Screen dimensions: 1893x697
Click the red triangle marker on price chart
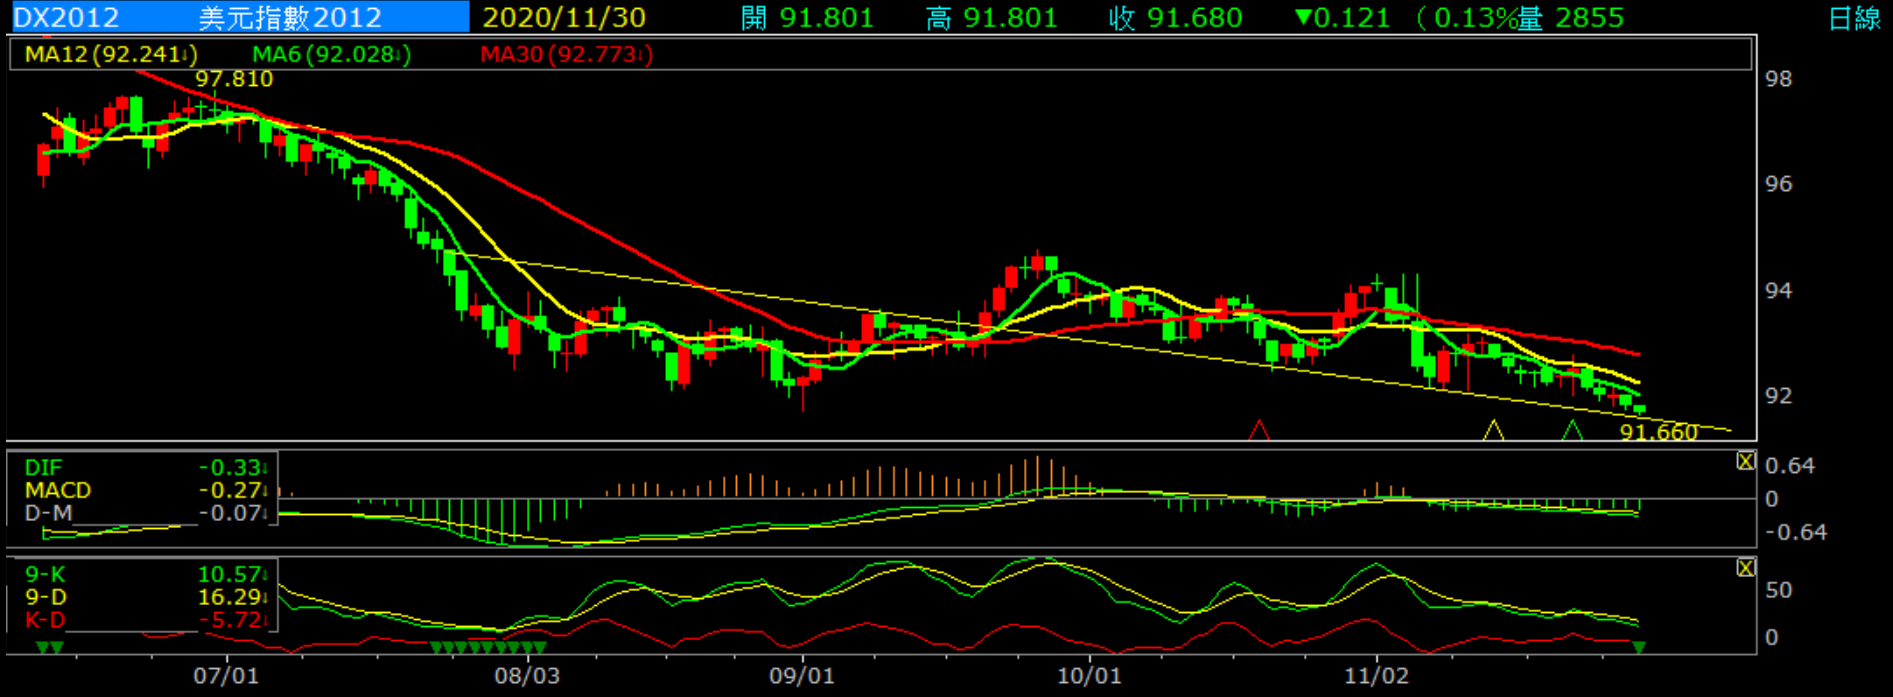[1259, 431]
